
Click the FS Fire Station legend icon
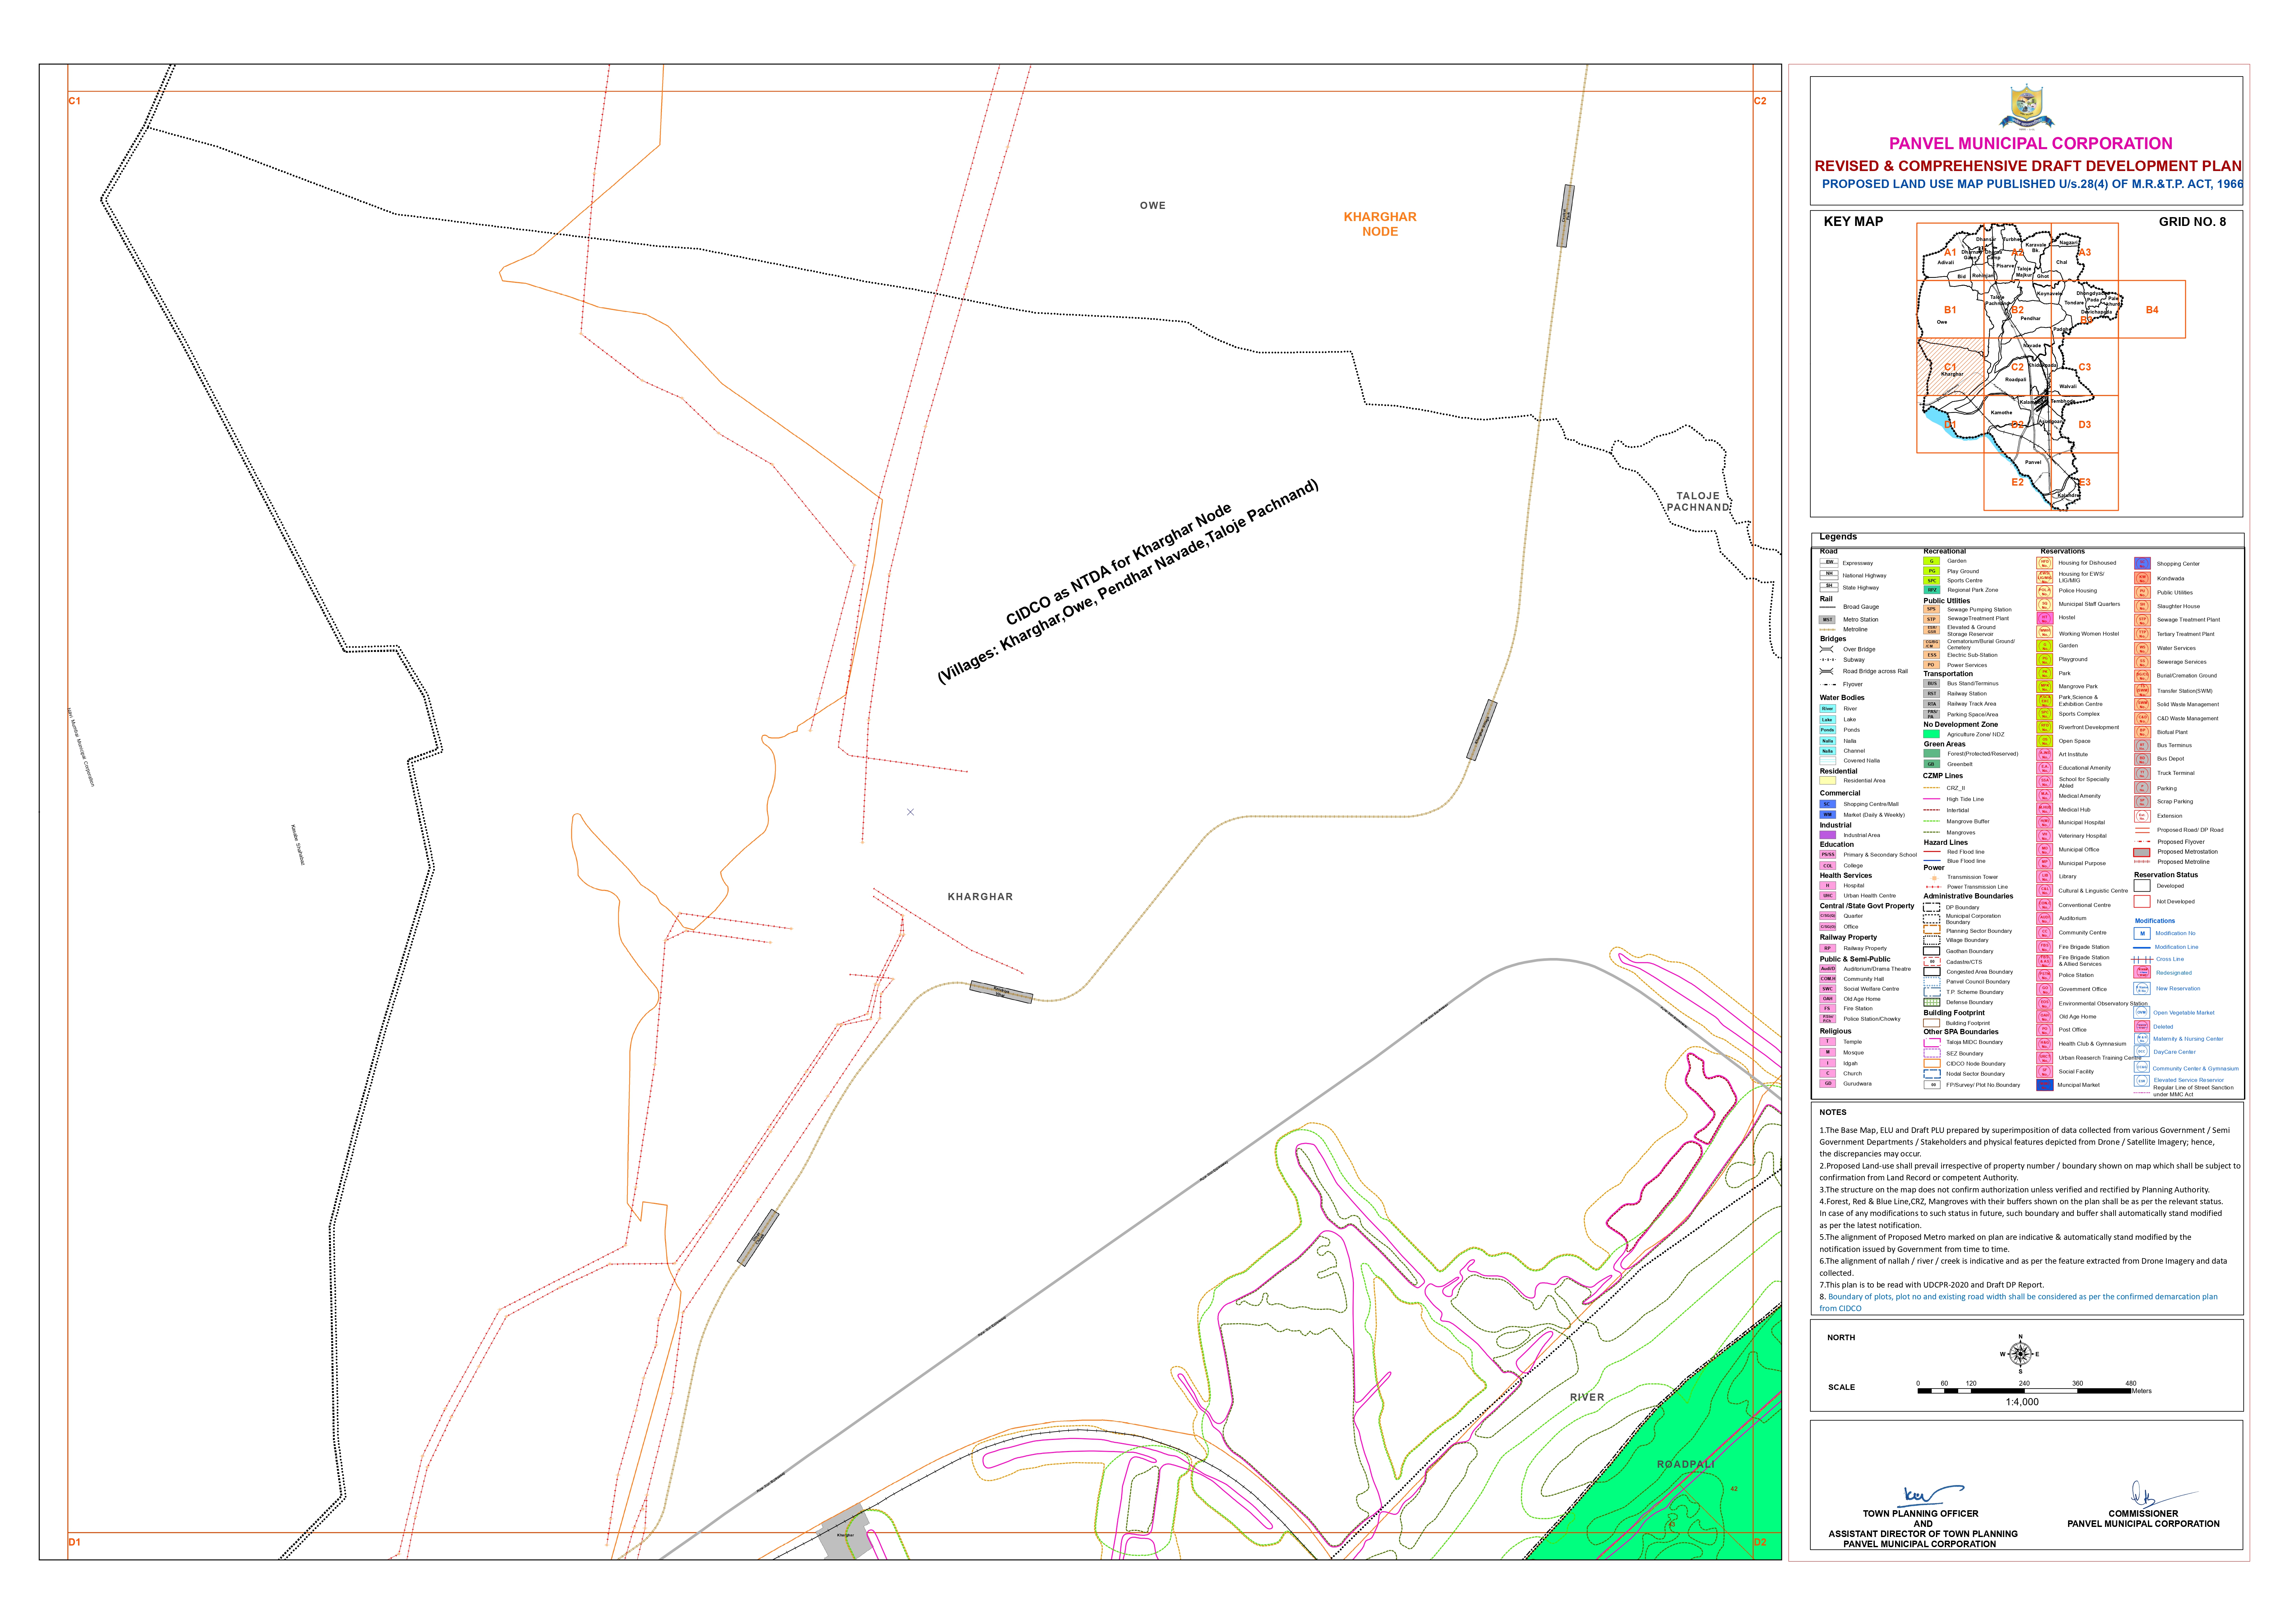tap(1828, 1009)
